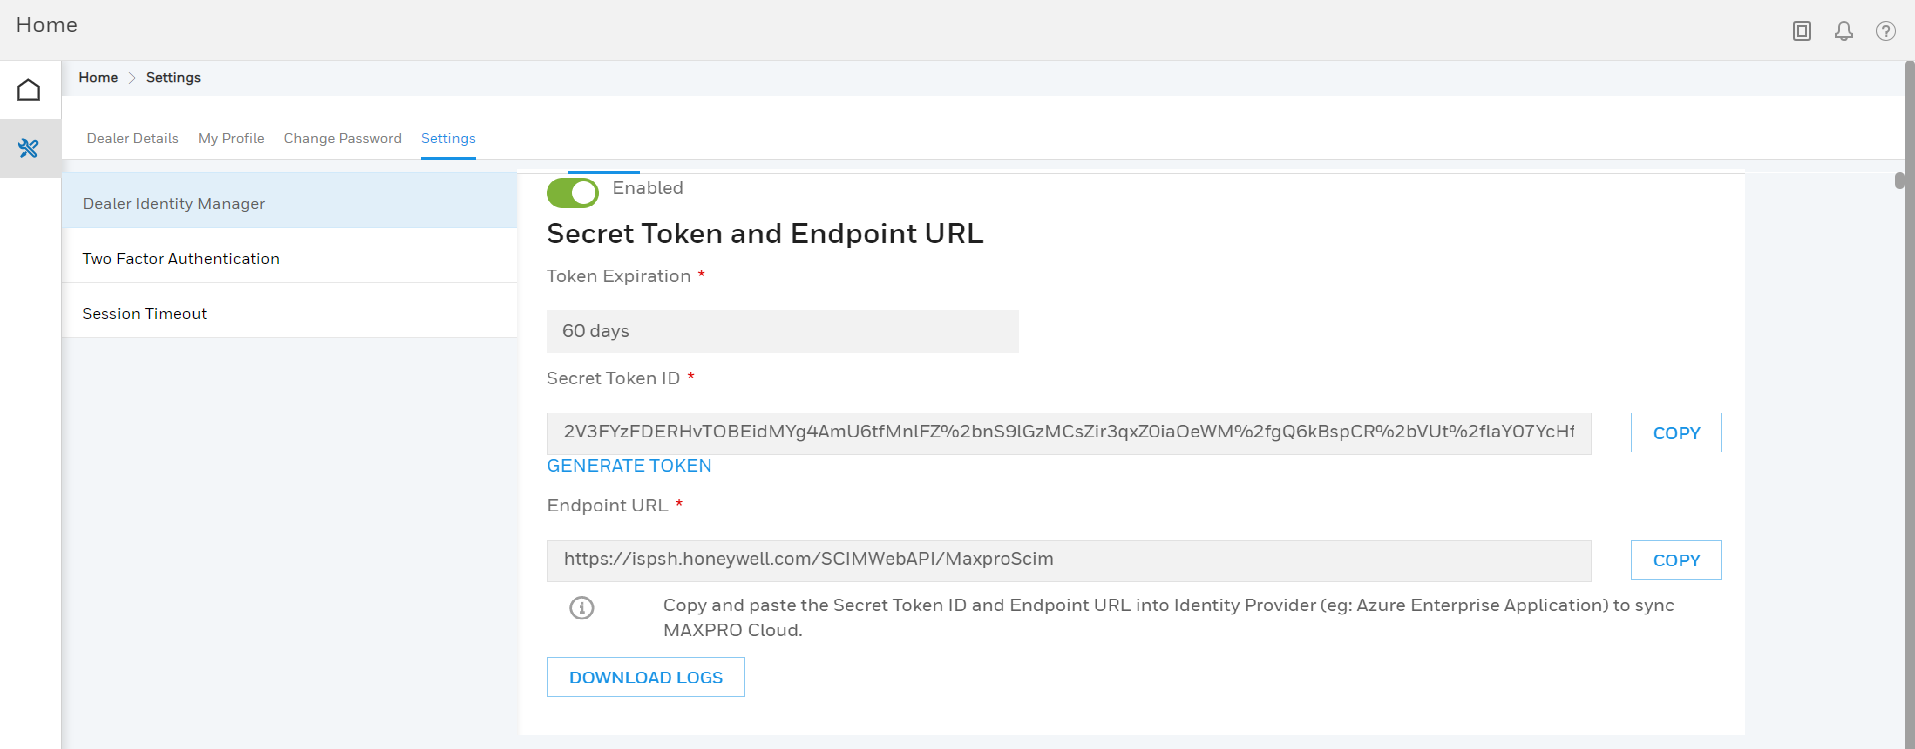Click DOWNLOAD LOGS button

point(646,677)
